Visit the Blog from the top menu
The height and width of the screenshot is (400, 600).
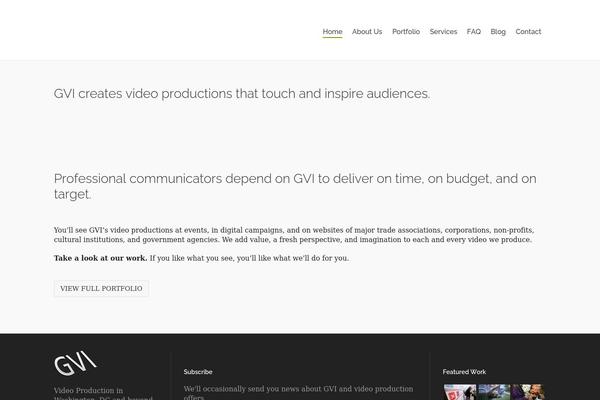498,32
